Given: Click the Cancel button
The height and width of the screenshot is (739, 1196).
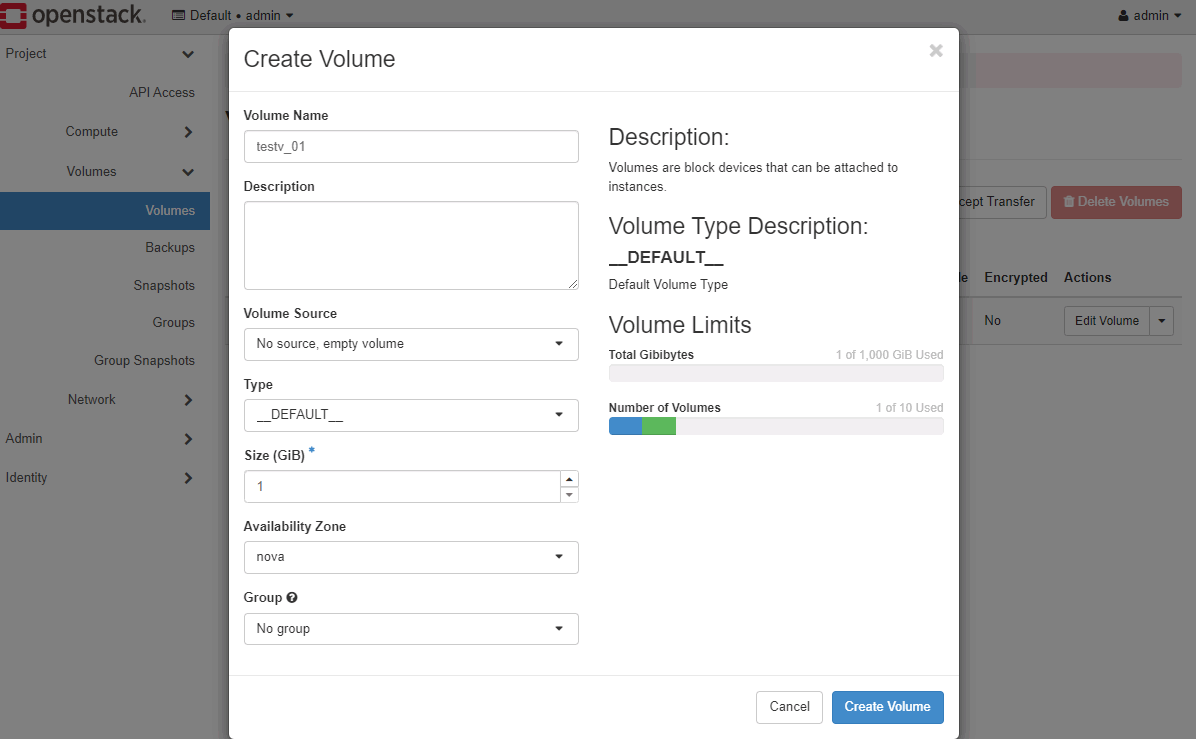Looking at the screenshot, I should pyautogui.click(x=789, y=707).
